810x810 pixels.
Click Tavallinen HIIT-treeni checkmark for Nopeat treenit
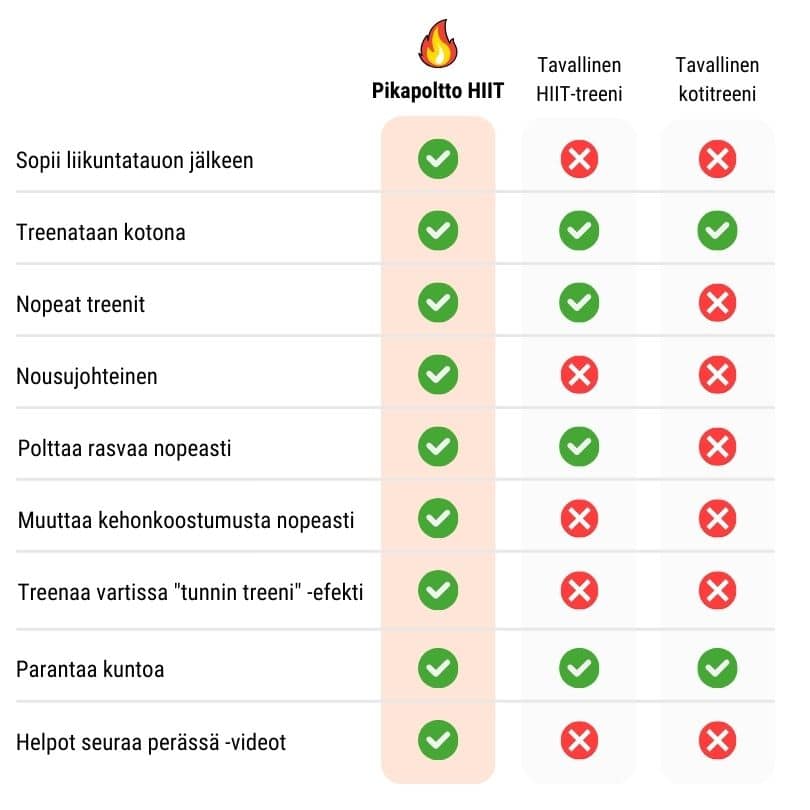click(x=579, y=303)
